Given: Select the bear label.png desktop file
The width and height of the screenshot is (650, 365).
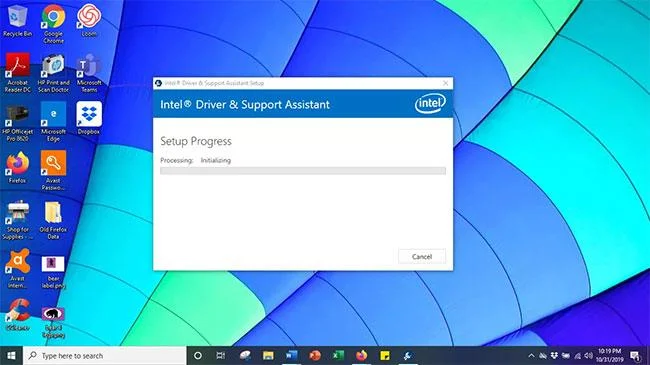Looking at the screenshot, I should tap(53, 272).
